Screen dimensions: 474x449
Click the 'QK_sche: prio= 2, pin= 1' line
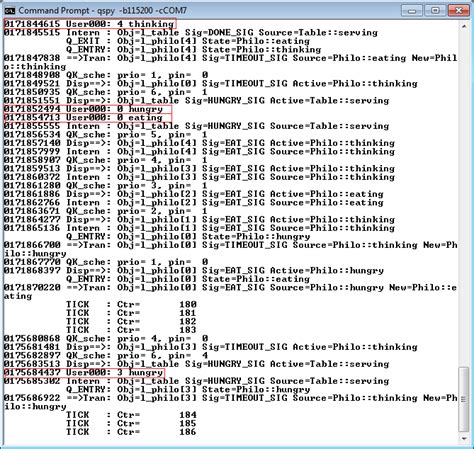(106, 211)
